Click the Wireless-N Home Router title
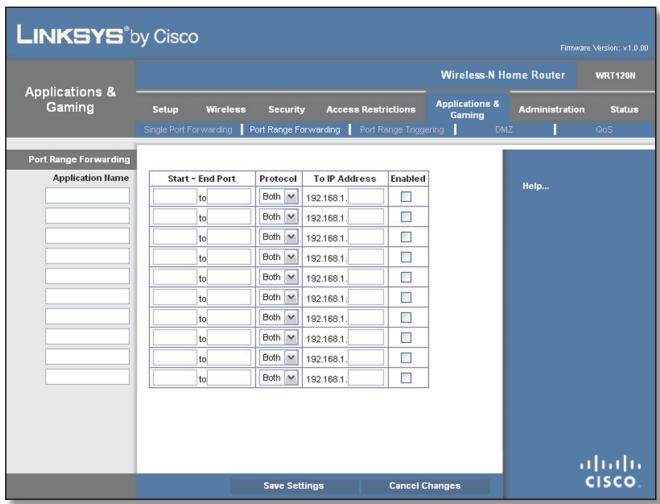The width and height of the screenshot is (660, 504). 503,75
